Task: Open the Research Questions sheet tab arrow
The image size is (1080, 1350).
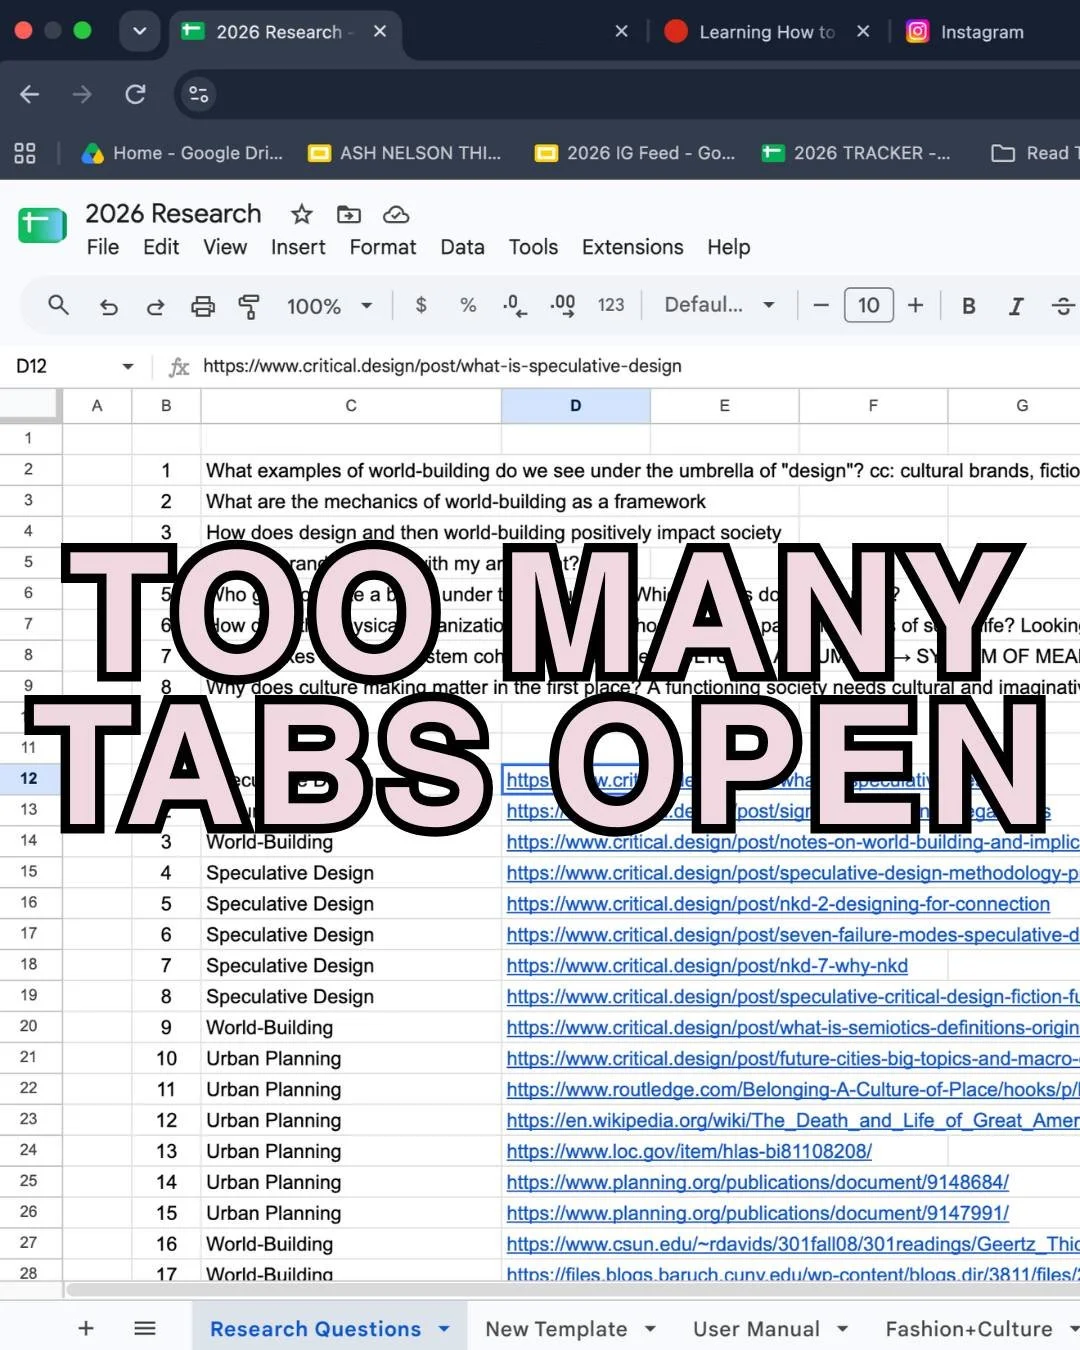Action: [444, 1329]
